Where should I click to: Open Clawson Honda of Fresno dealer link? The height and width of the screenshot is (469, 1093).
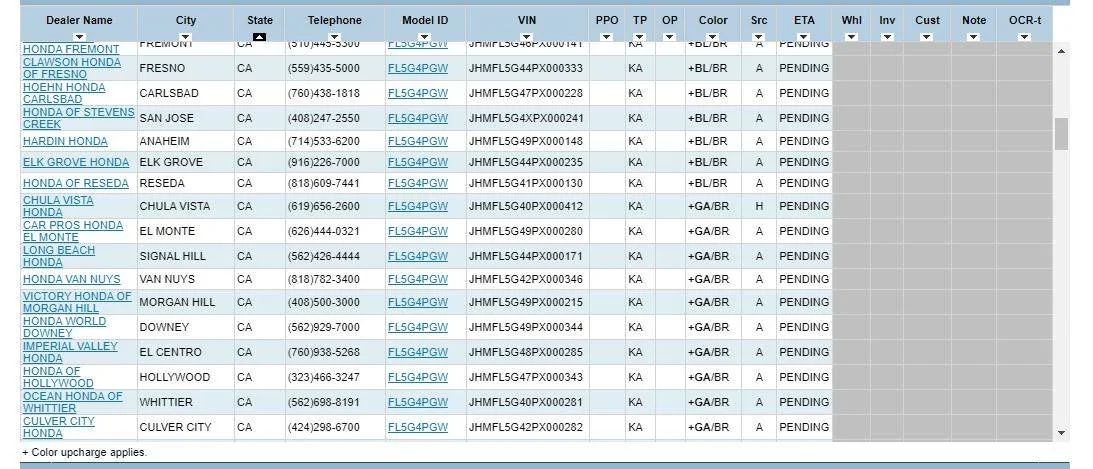coord(72,68)
